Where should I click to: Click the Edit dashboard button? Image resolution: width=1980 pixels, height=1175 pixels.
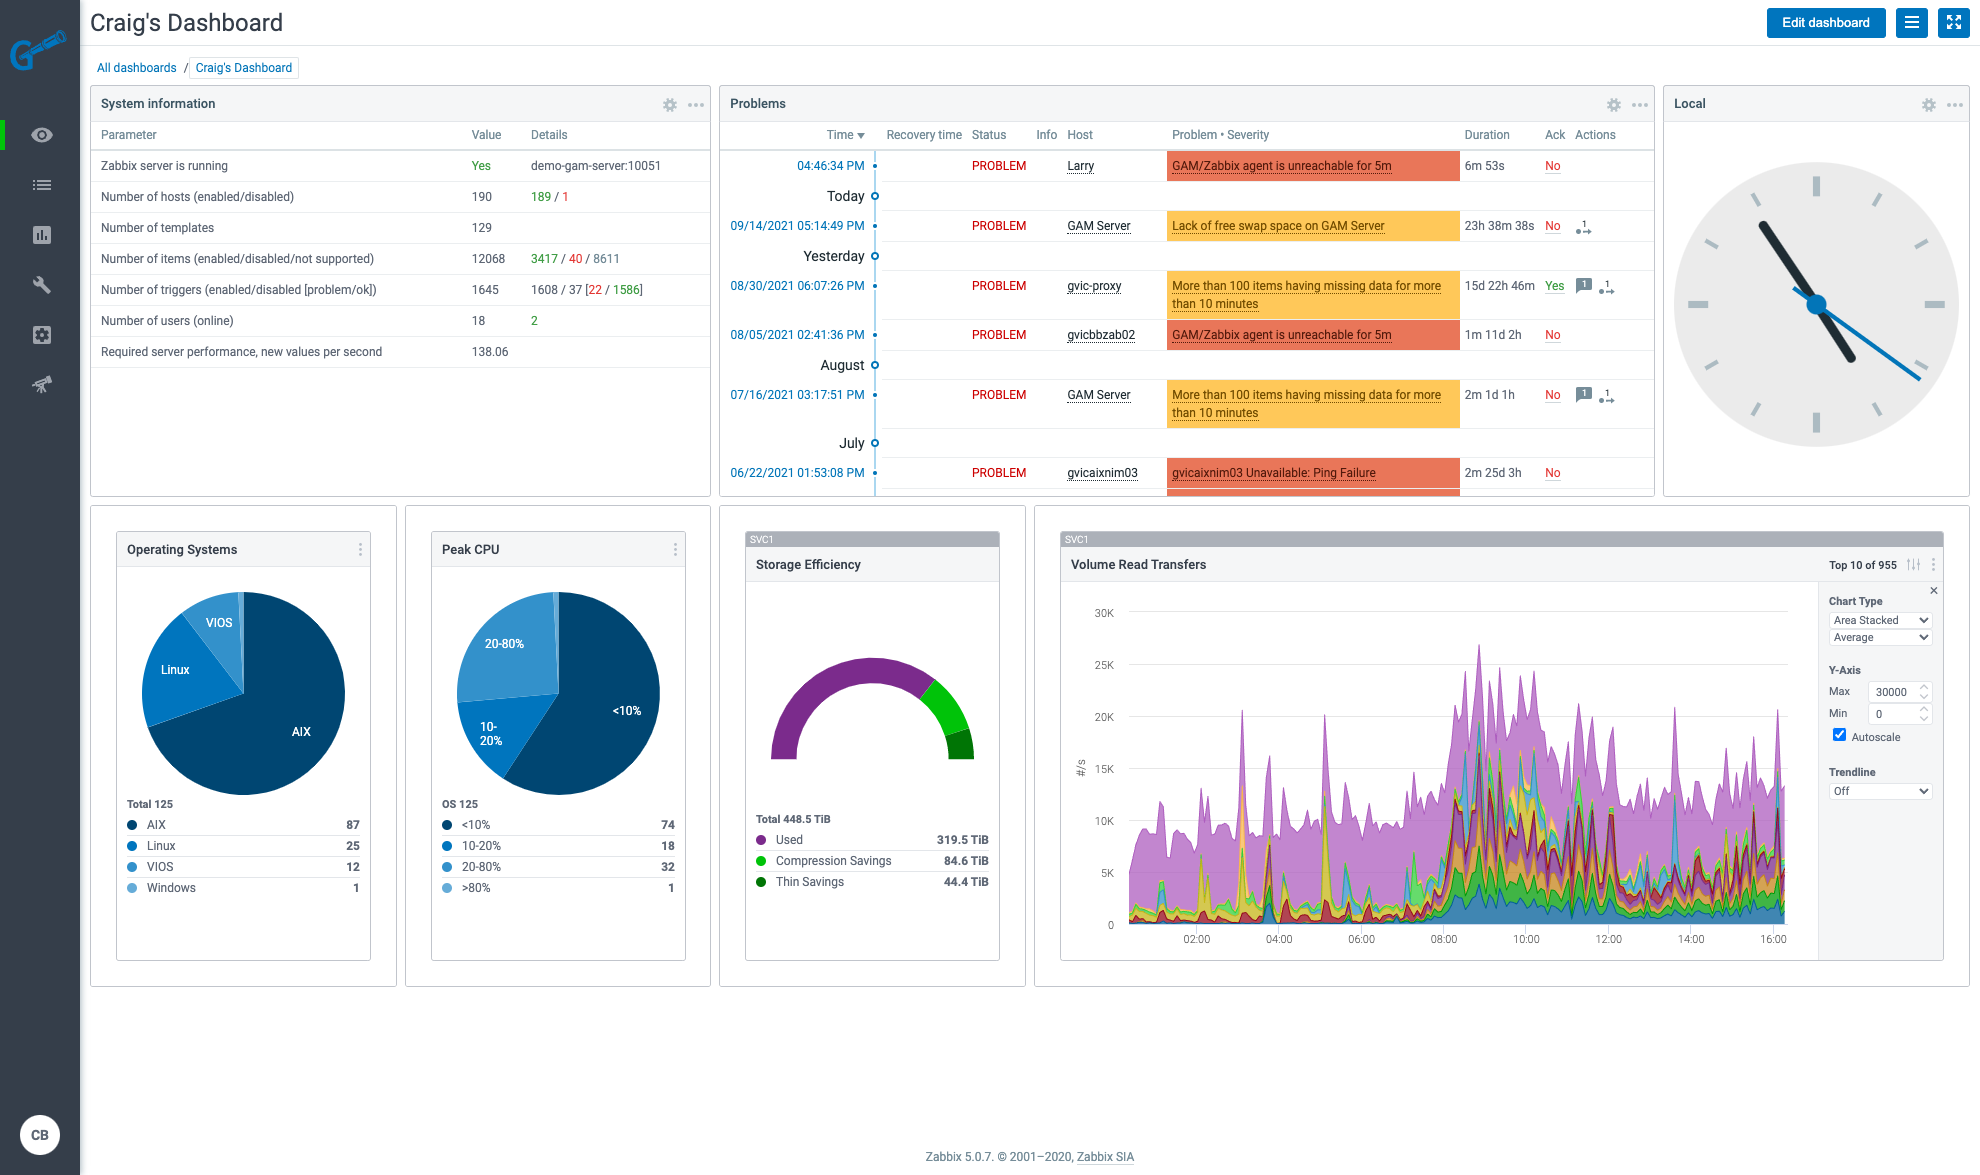click(1825, 23)
